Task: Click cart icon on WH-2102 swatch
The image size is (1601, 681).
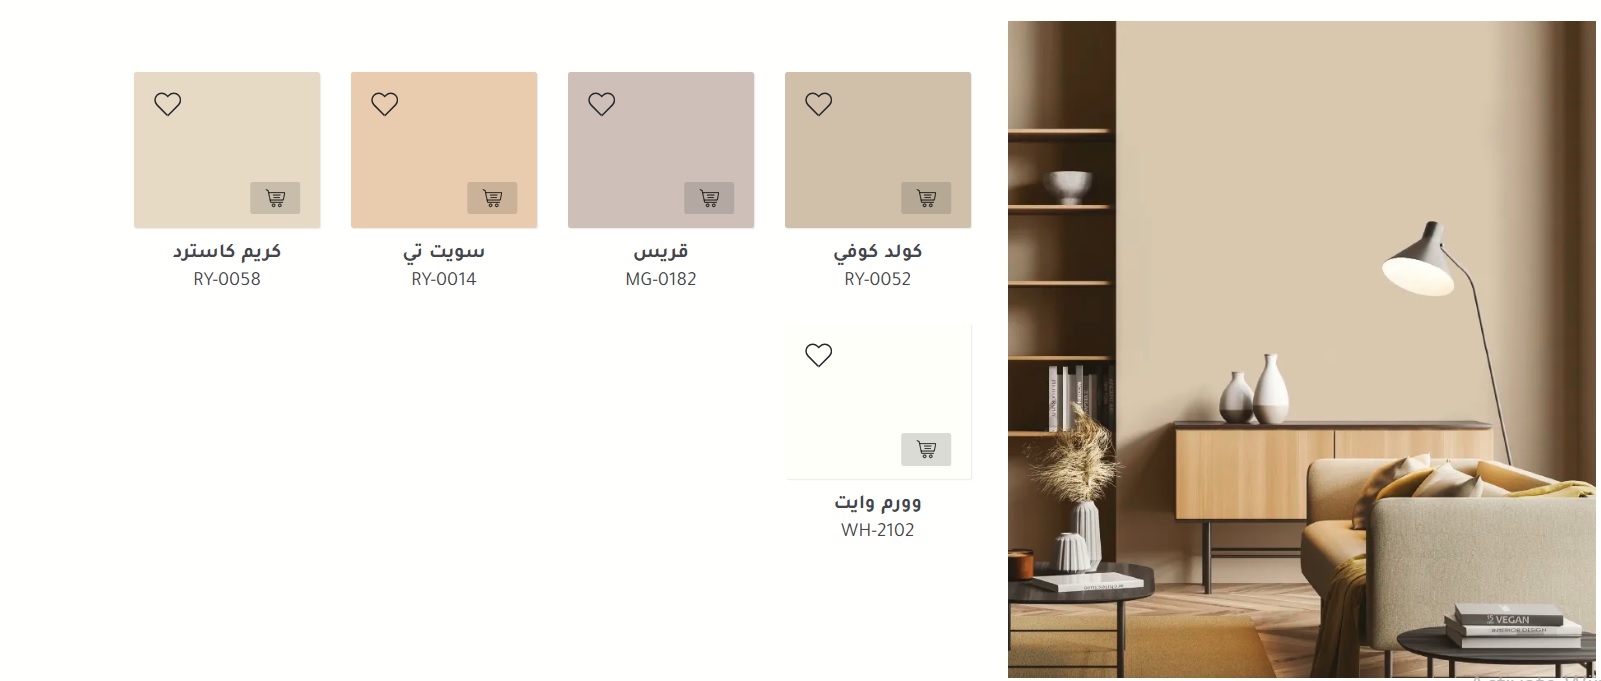Action: [926, 449]
